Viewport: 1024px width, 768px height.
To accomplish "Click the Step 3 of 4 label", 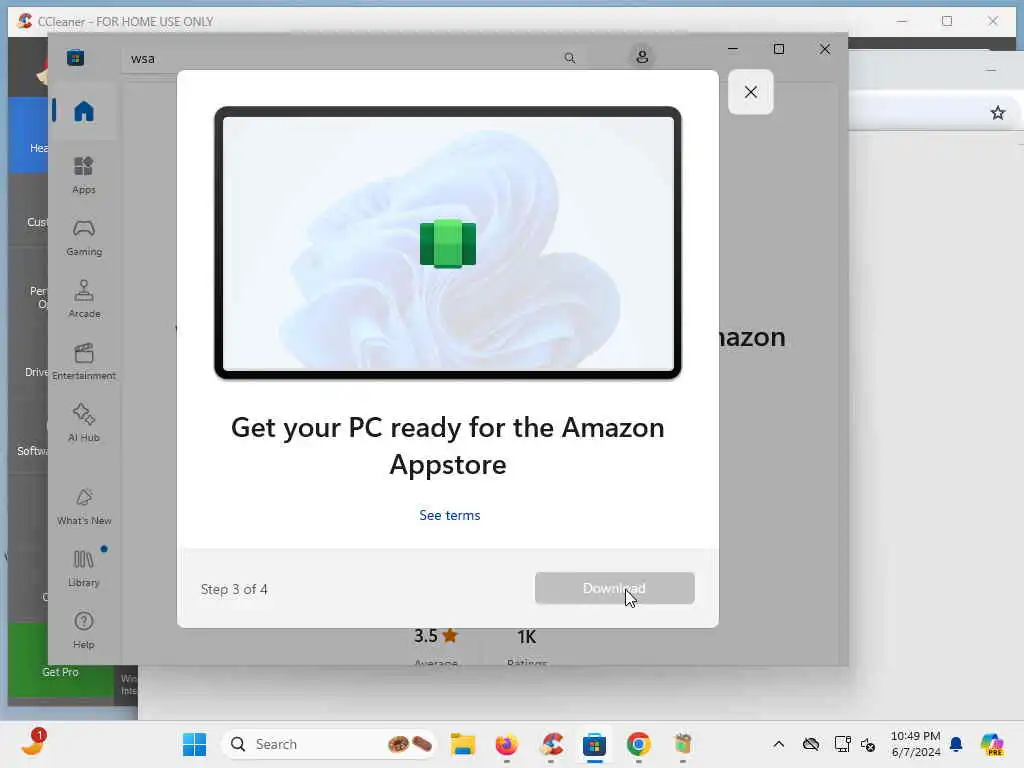I will click(x=234, y=589).
